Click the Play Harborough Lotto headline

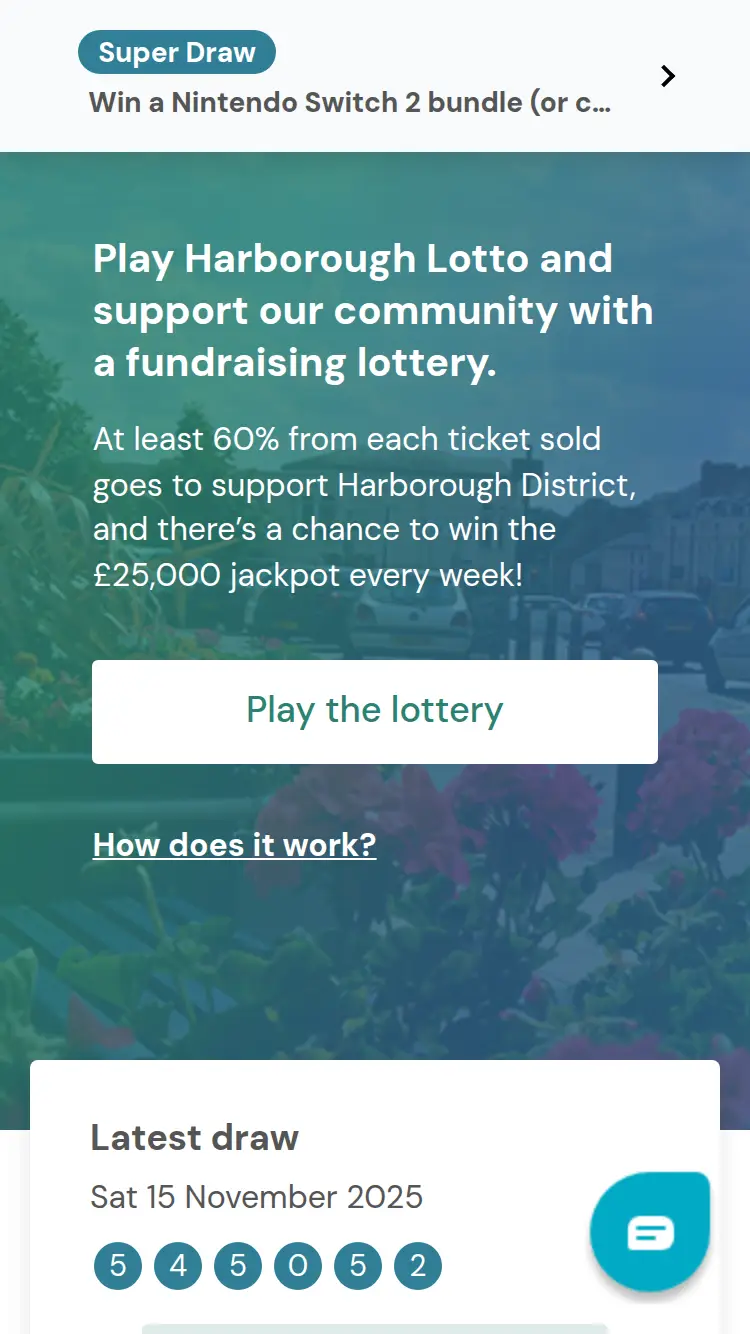pos(373,310)
